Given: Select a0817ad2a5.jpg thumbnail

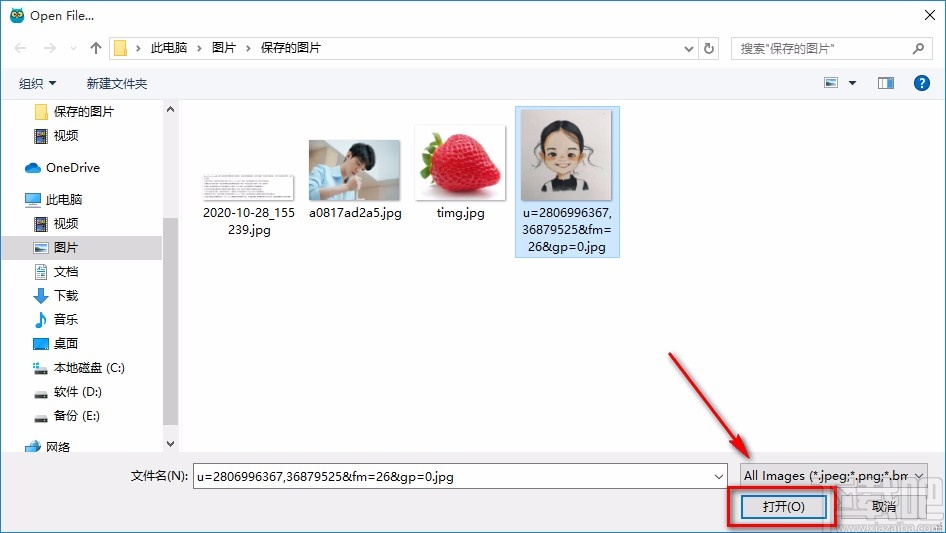Looking at the screenshot, I should pyautogui.click(x=355, y=170).
